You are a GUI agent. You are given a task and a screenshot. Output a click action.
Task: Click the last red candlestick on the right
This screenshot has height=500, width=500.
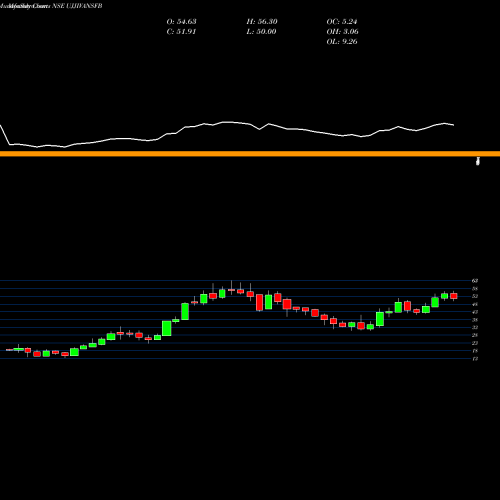(454, 296)
